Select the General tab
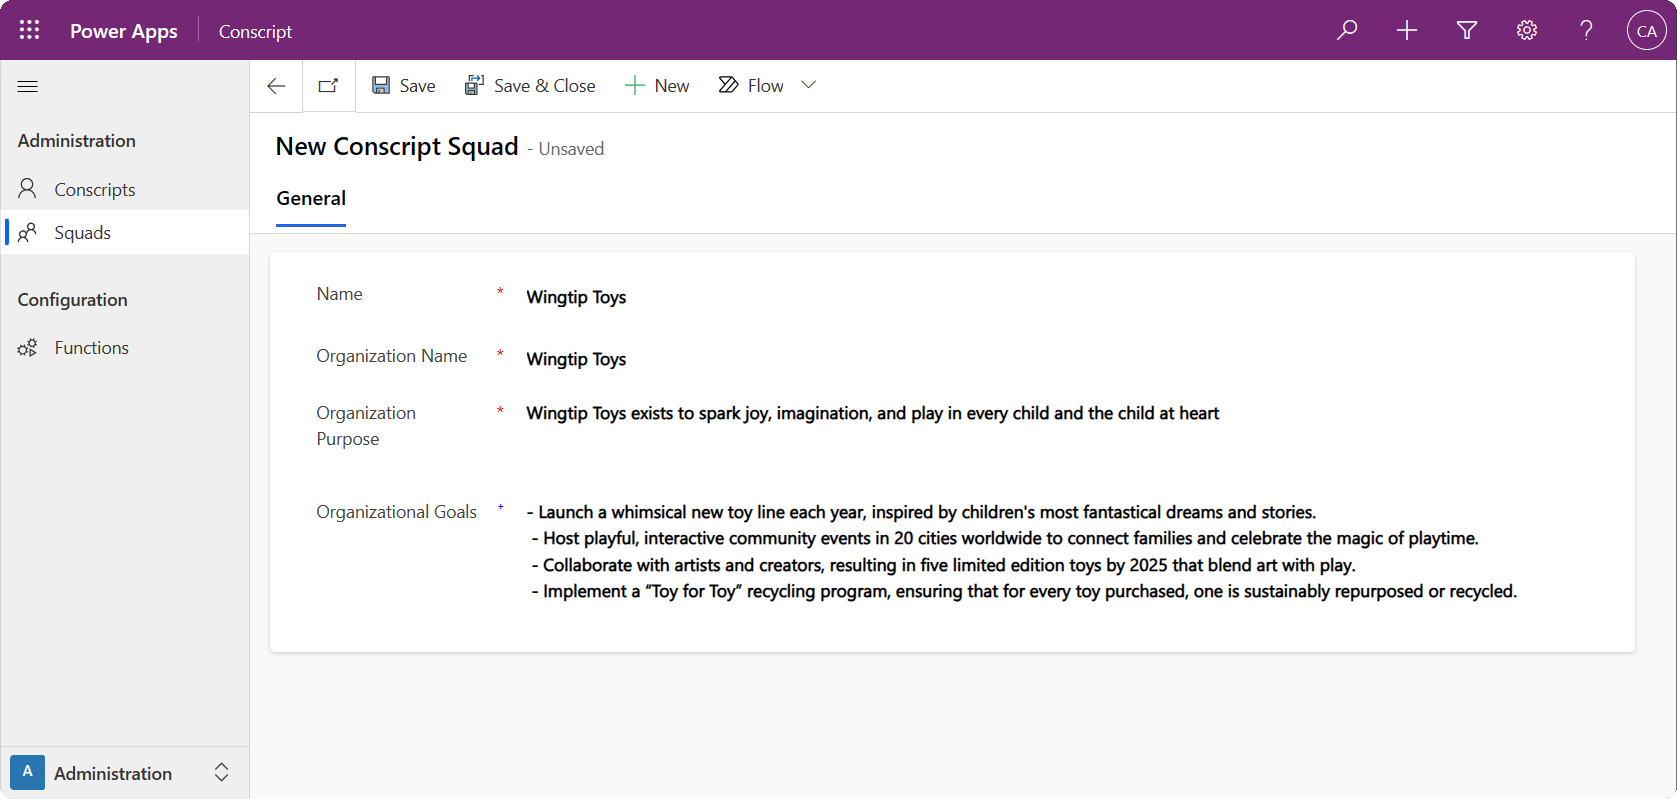 click(311, 199)
